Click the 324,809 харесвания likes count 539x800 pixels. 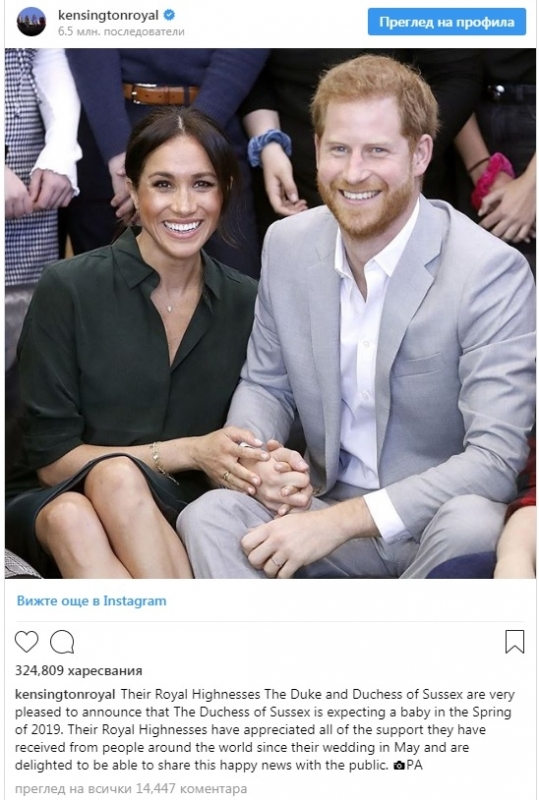coord(79,670)
